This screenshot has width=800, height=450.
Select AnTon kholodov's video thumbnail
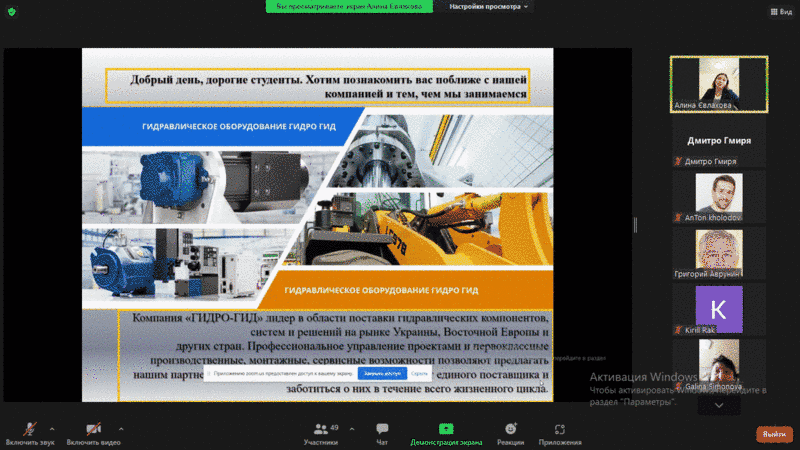coord(719,197)
